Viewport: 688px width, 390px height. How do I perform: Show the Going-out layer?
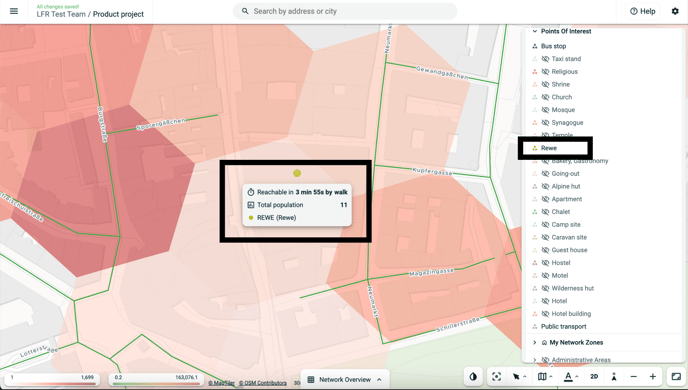pyautogui.click(x=545, y=174)
